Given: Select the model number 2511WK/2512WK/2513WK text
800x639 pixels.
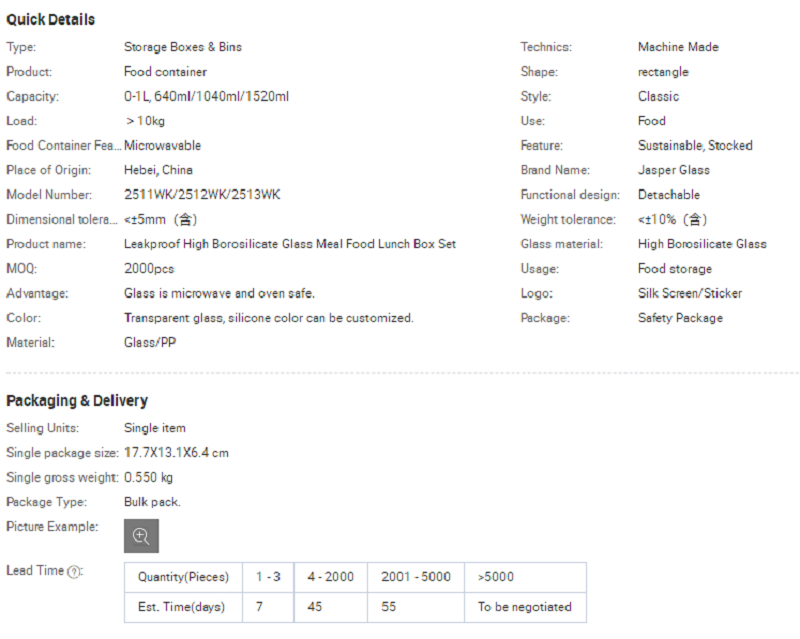Looking at the screenshot, I should (x=202, y=195).
